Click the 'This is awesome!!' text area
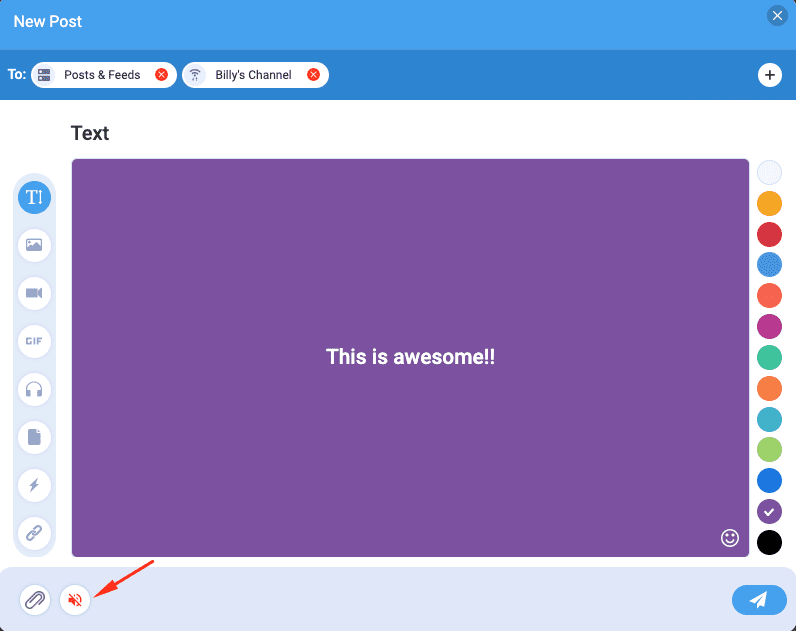The image size is (796, 631). click(410, 357)
